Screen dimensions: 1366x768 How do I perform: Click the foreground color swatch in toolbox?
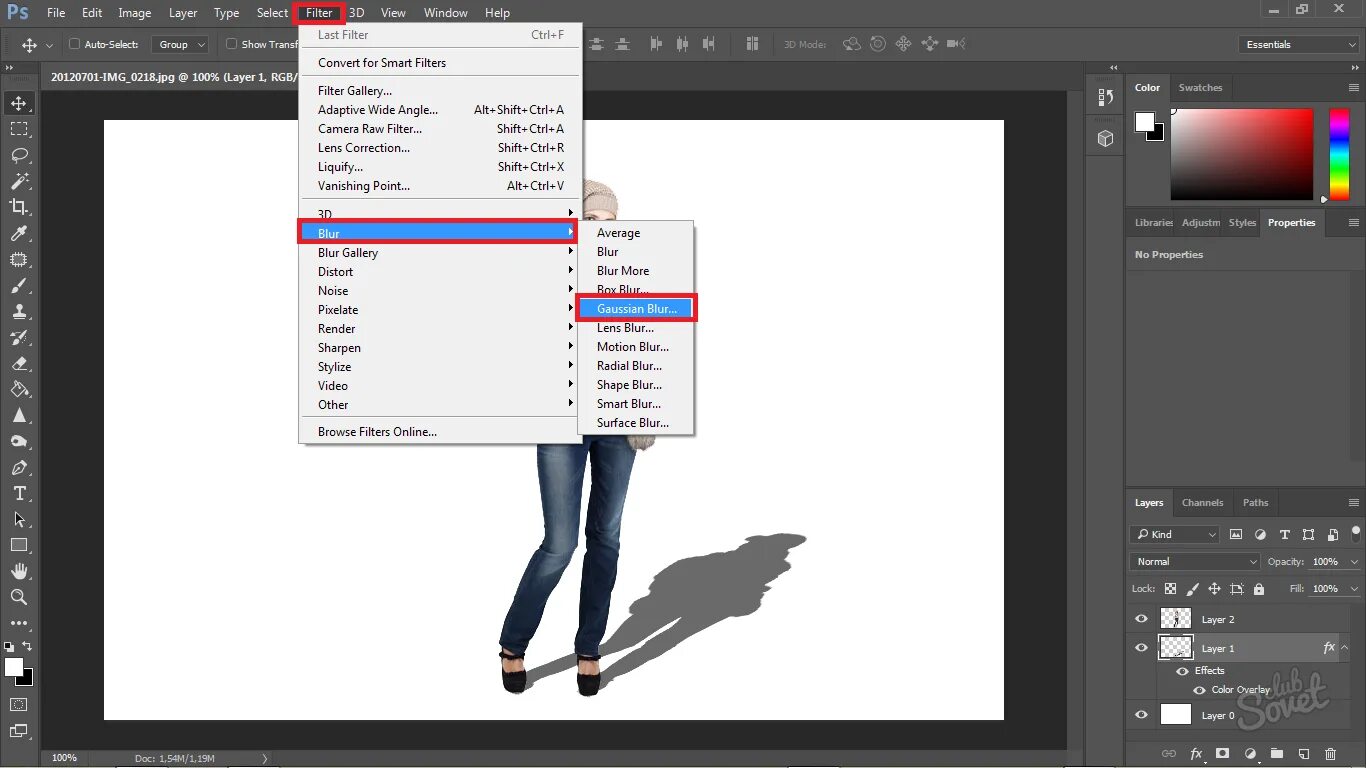point(14,667)
